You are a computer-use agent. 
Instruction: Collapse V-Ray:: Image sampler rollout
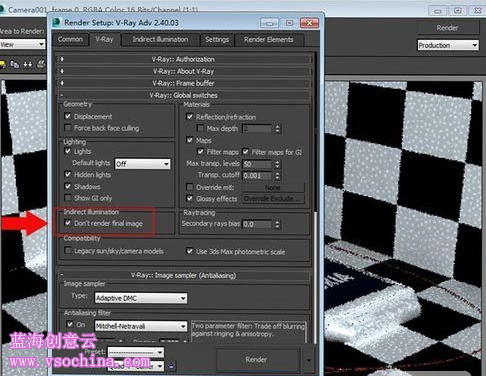[x=183, y=275]
